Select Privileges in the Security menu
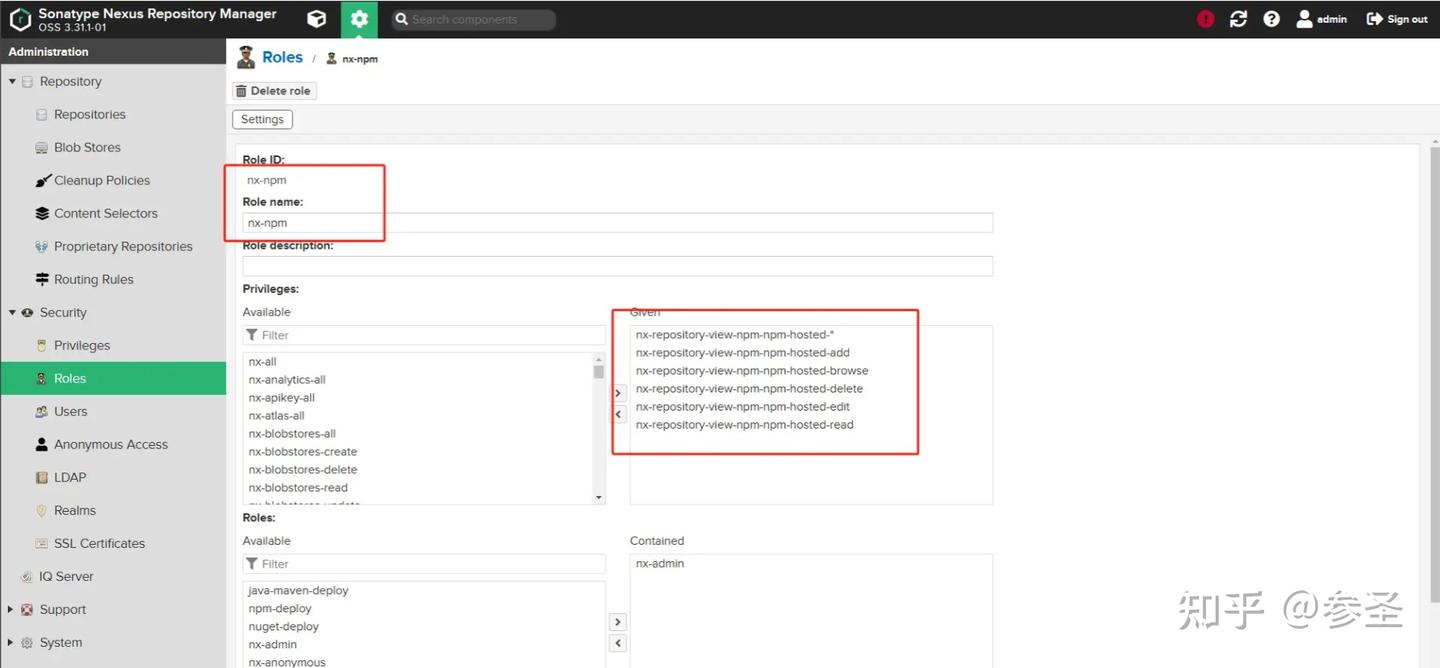This screenshot has width=1440, height=668. click(82, 346)
